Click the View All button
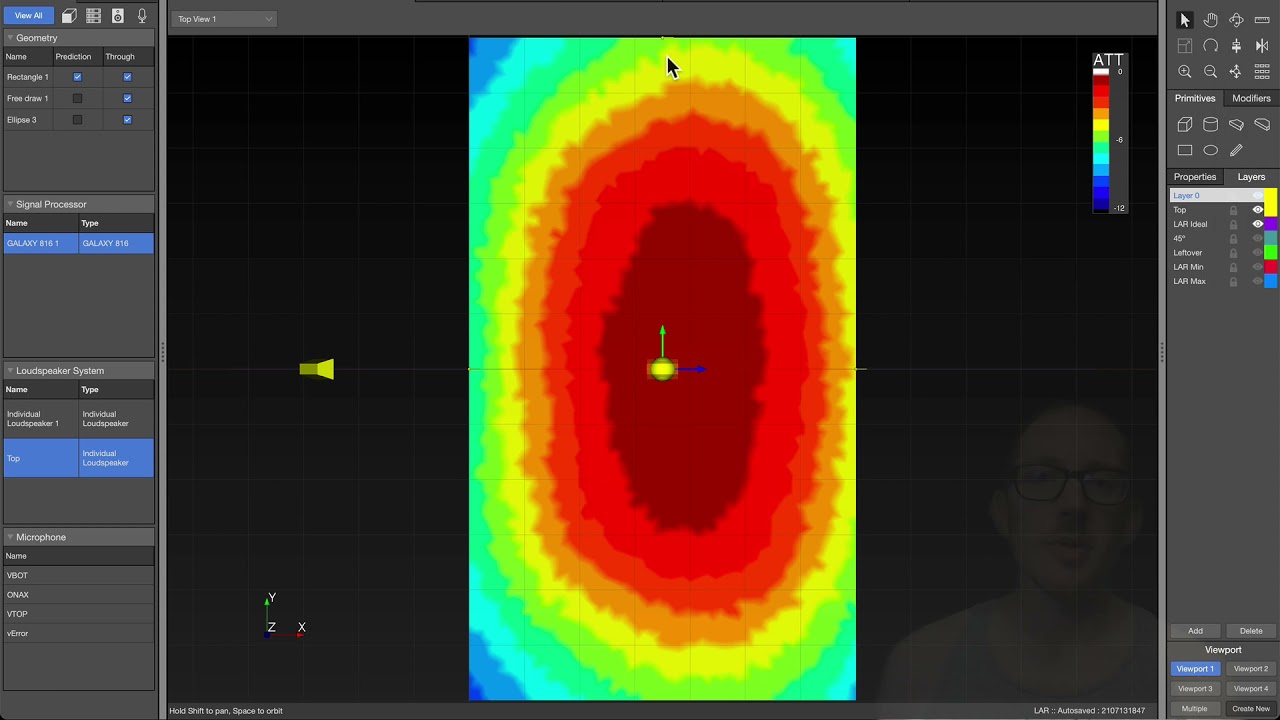 point(28,16)
